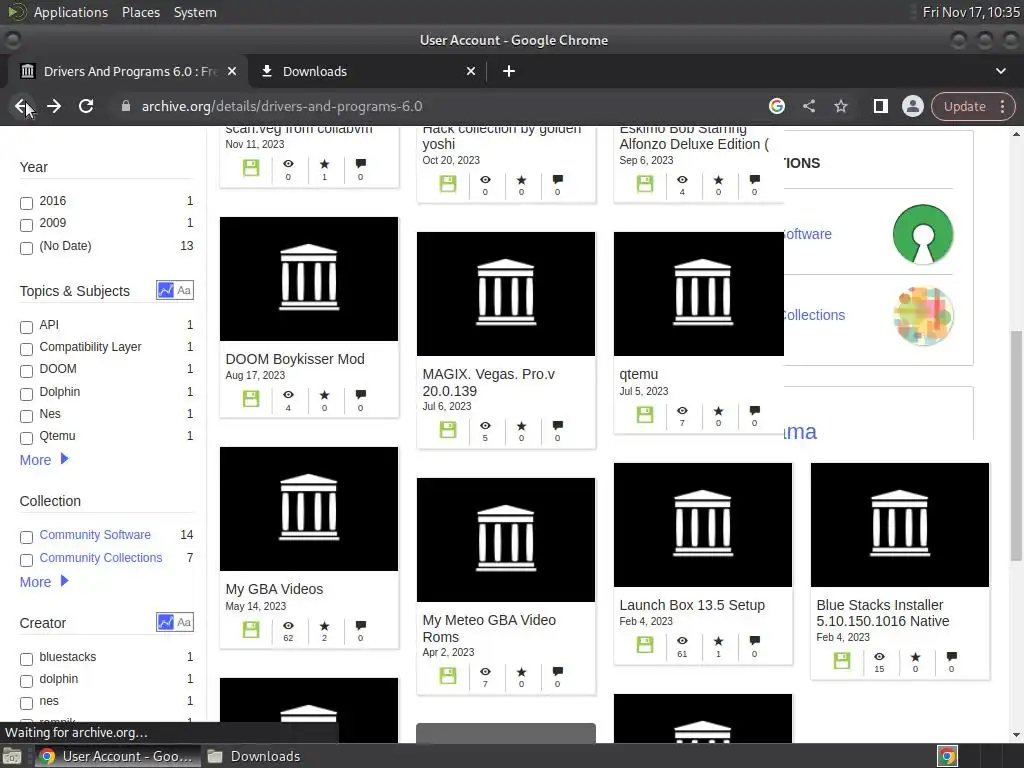This screenshot has height=768, width=1024.
Task: Reload the archive.org page
Action: click(86, 106)
